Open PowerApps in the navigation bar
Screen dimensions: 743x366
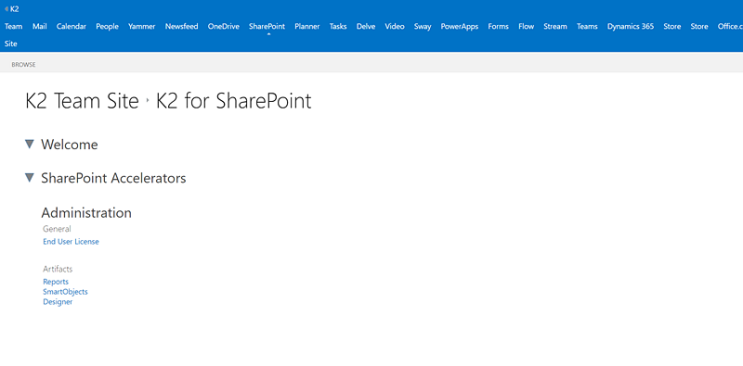(x=460, y=27)
